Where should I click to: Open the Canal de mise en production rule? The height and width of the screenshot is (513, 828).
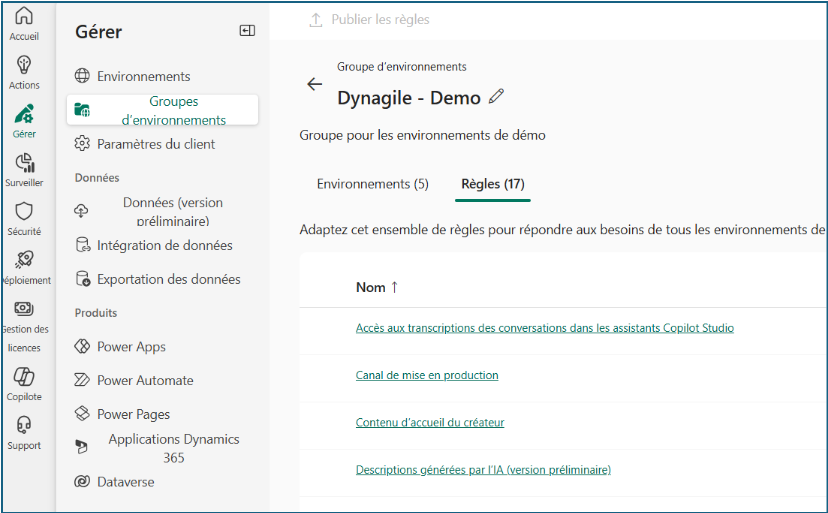coord(427,375)
